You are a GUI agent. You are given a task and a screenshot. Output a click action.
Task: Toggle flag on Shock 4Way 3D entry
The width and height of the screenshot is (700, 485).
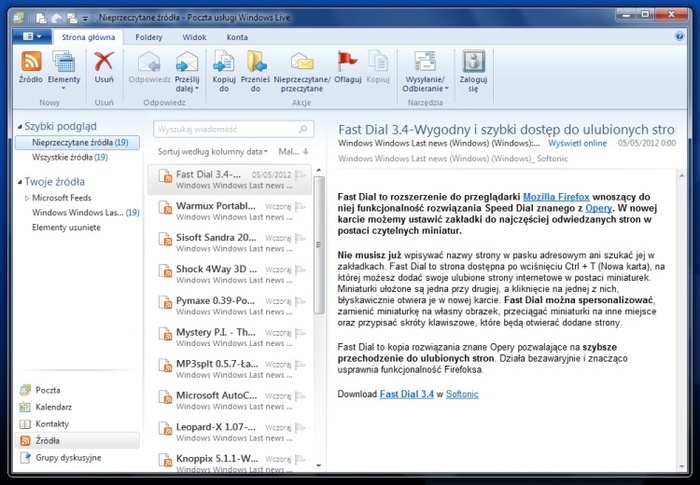(x=301, y=269)
